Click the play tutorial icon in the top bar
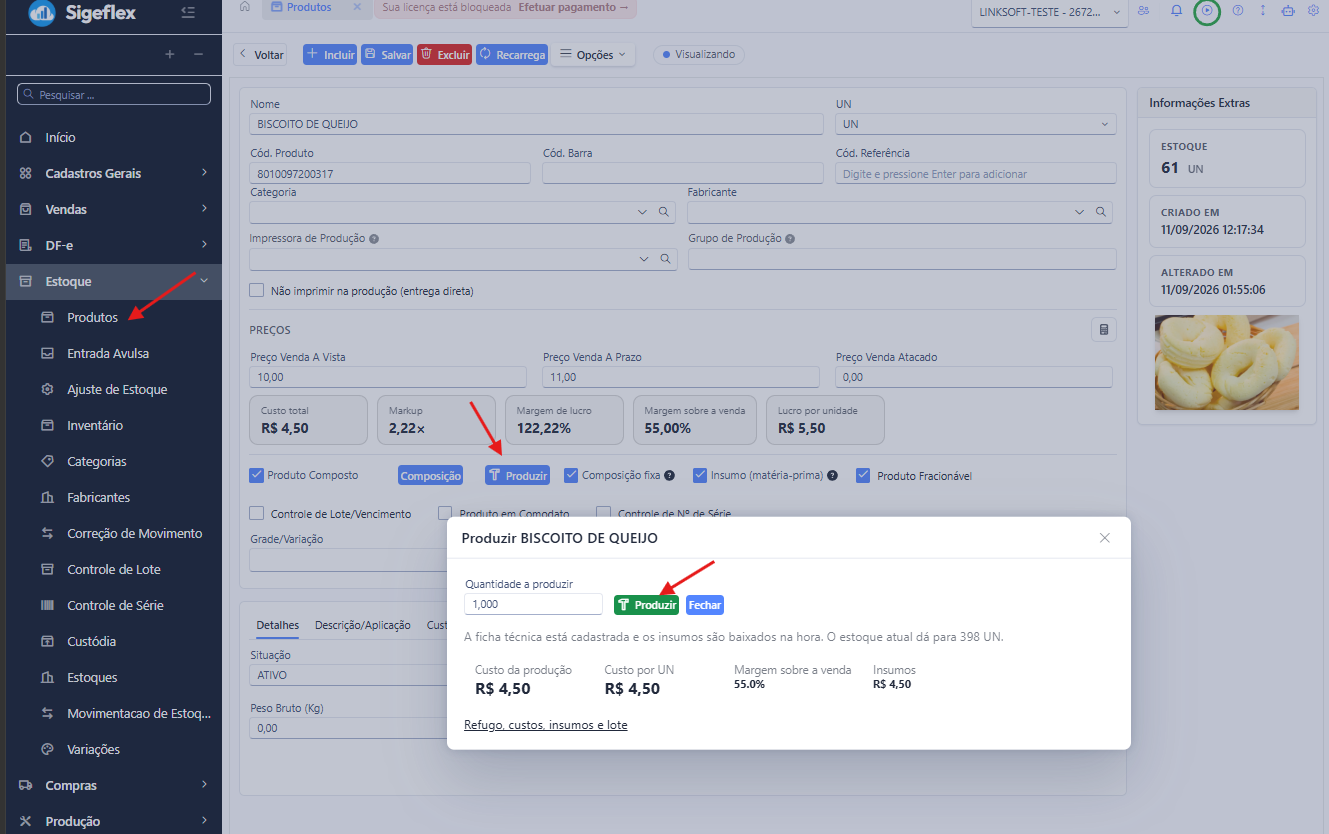The image size is (1329, 834). pyautogui.click(x=1208, y=10)
